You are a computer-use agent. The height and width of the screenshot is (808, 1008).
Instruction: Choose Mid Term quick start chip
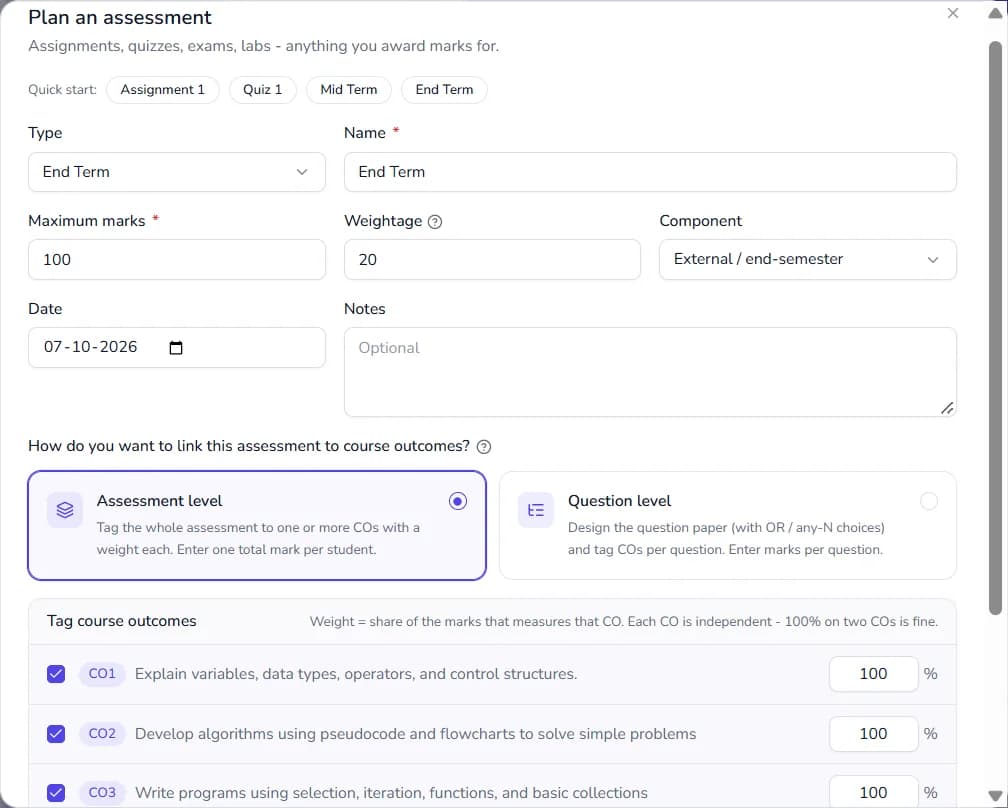pos(348,90)
